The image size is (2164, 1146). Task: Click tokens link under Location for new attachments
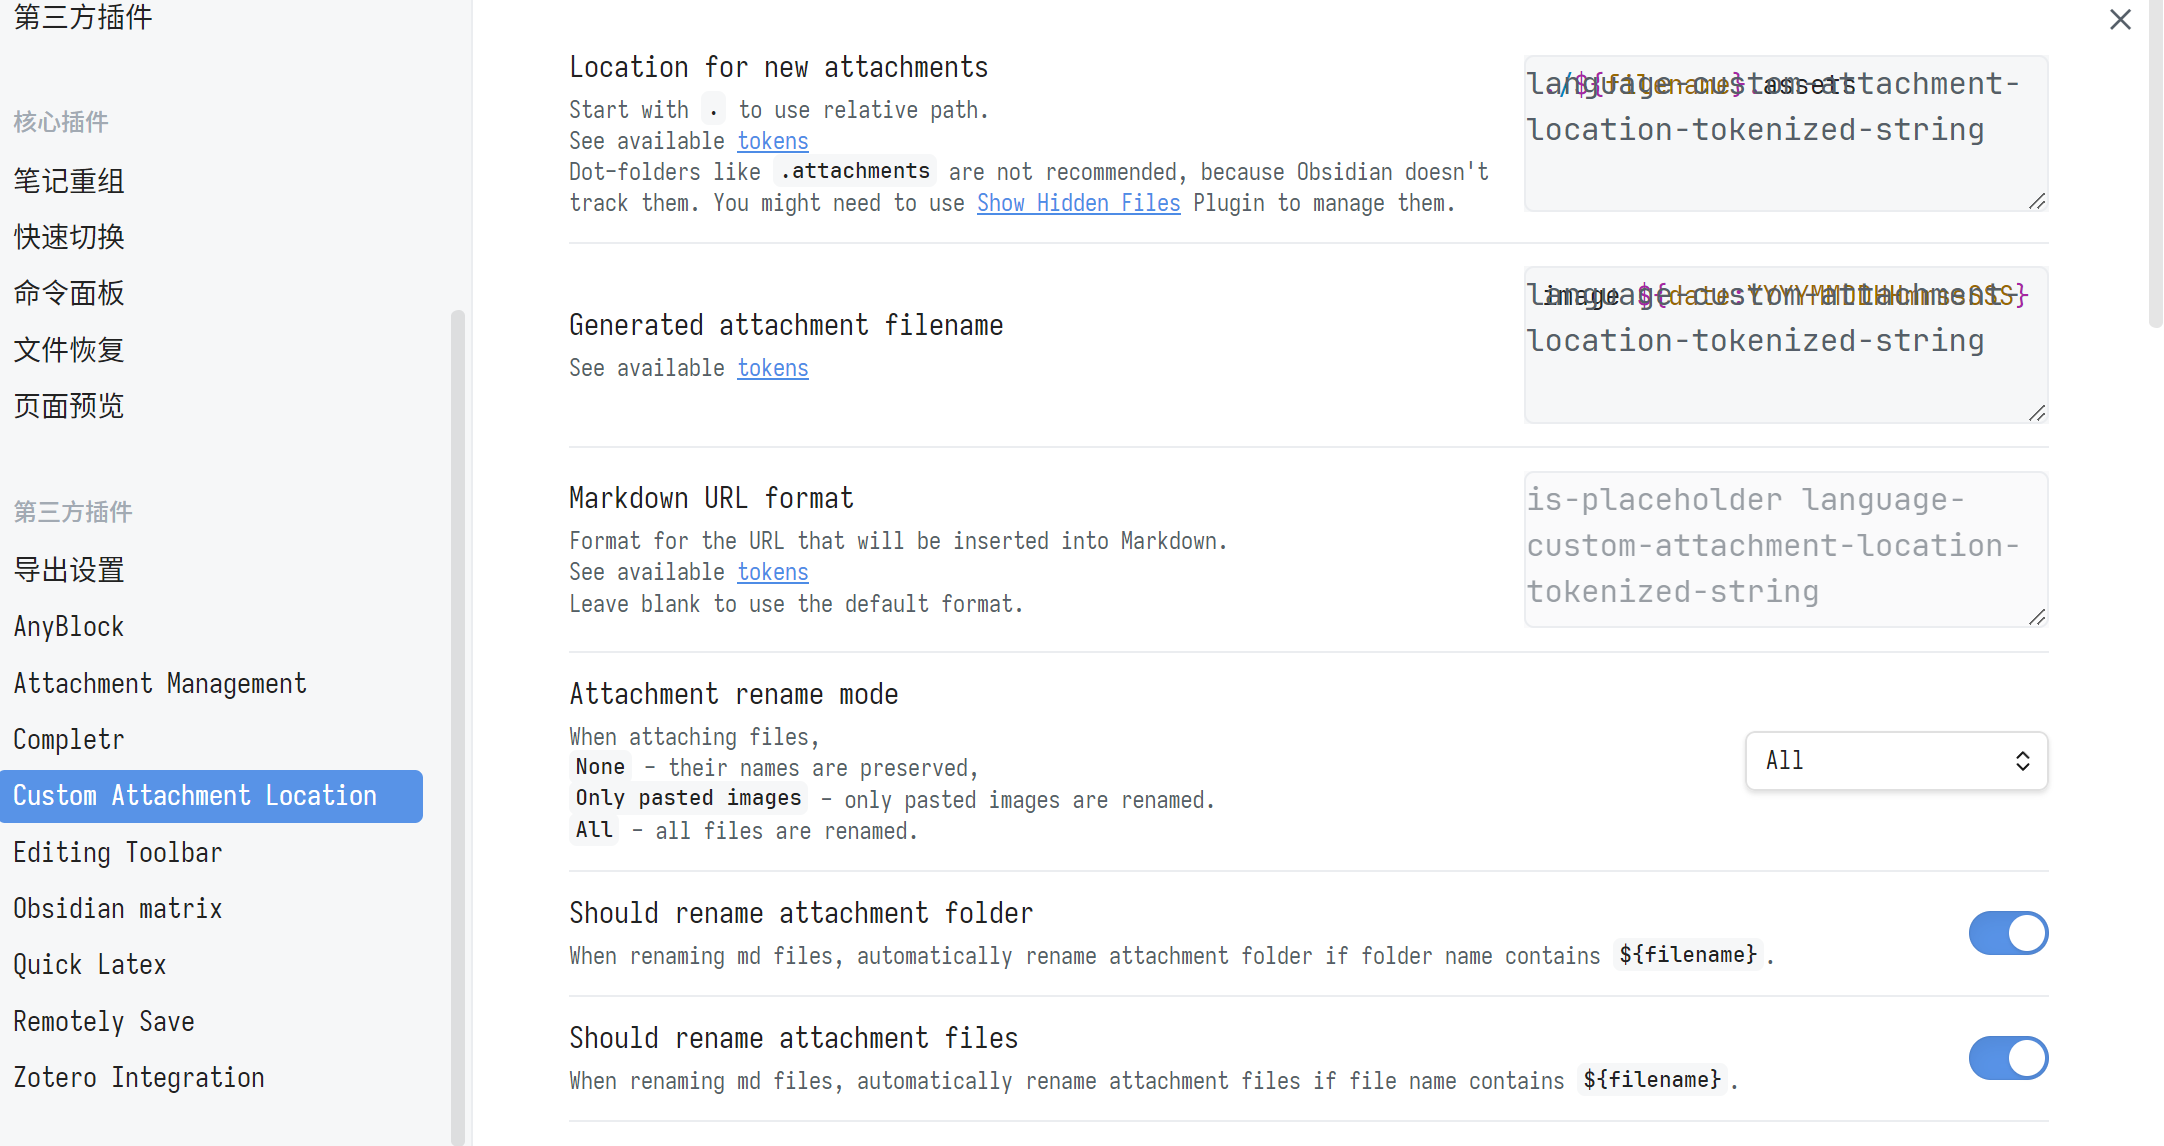point(772,141)
